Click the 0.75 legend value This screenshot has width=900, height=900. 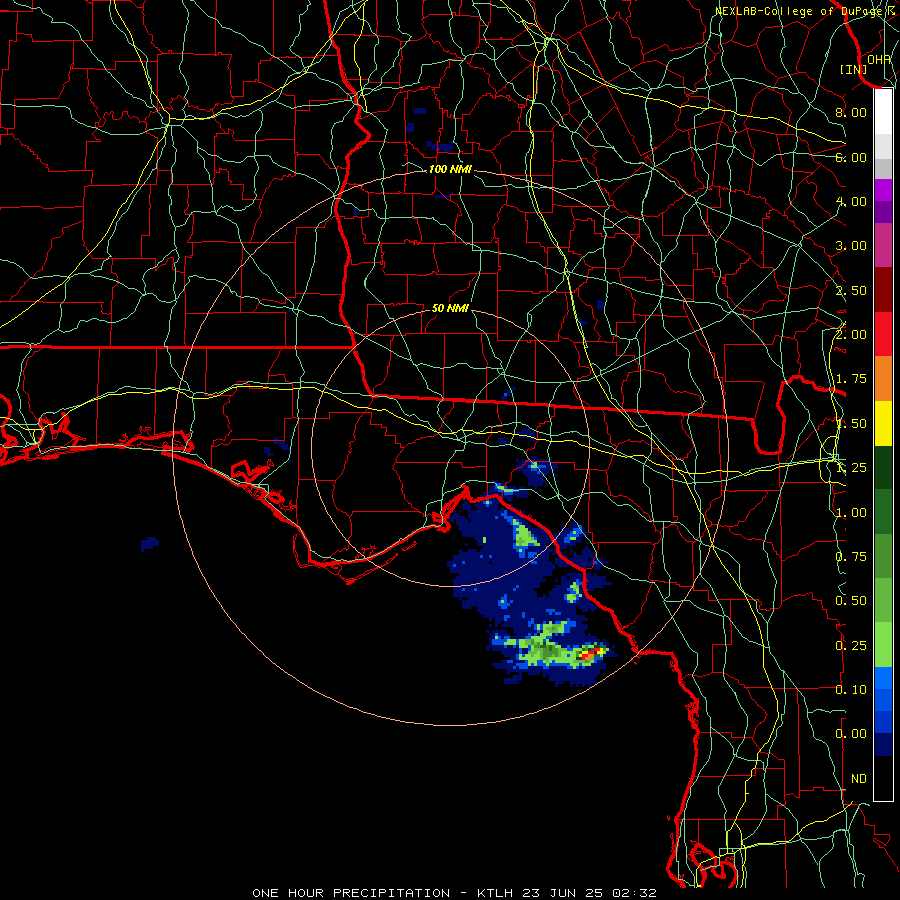[851, 557]
